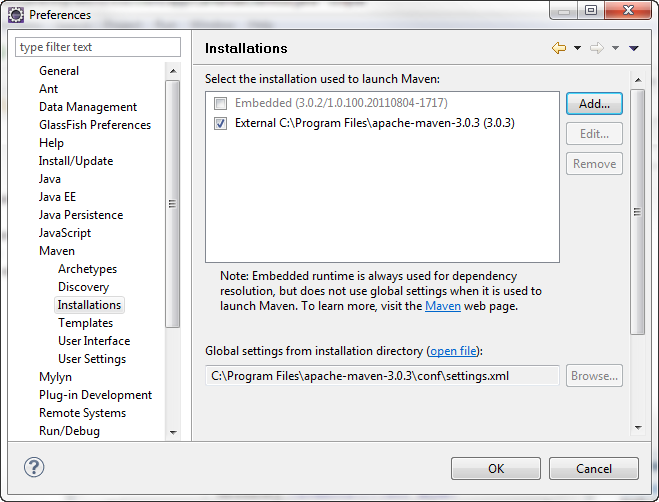This screenshot has width=659, height=502.
Task: Open the forward history dropdown arrow
Action: [x=615, y=48]
